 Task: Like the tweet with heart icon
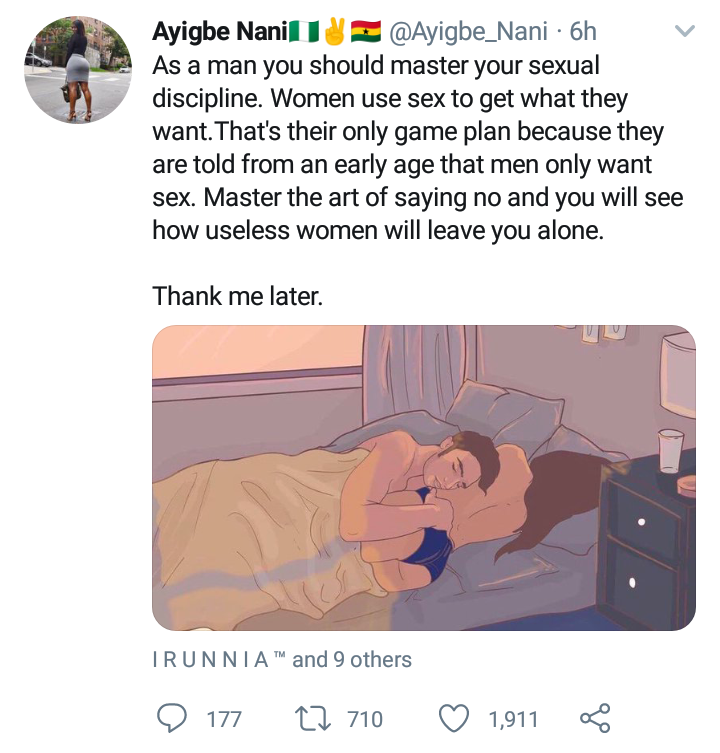point(454,719)
